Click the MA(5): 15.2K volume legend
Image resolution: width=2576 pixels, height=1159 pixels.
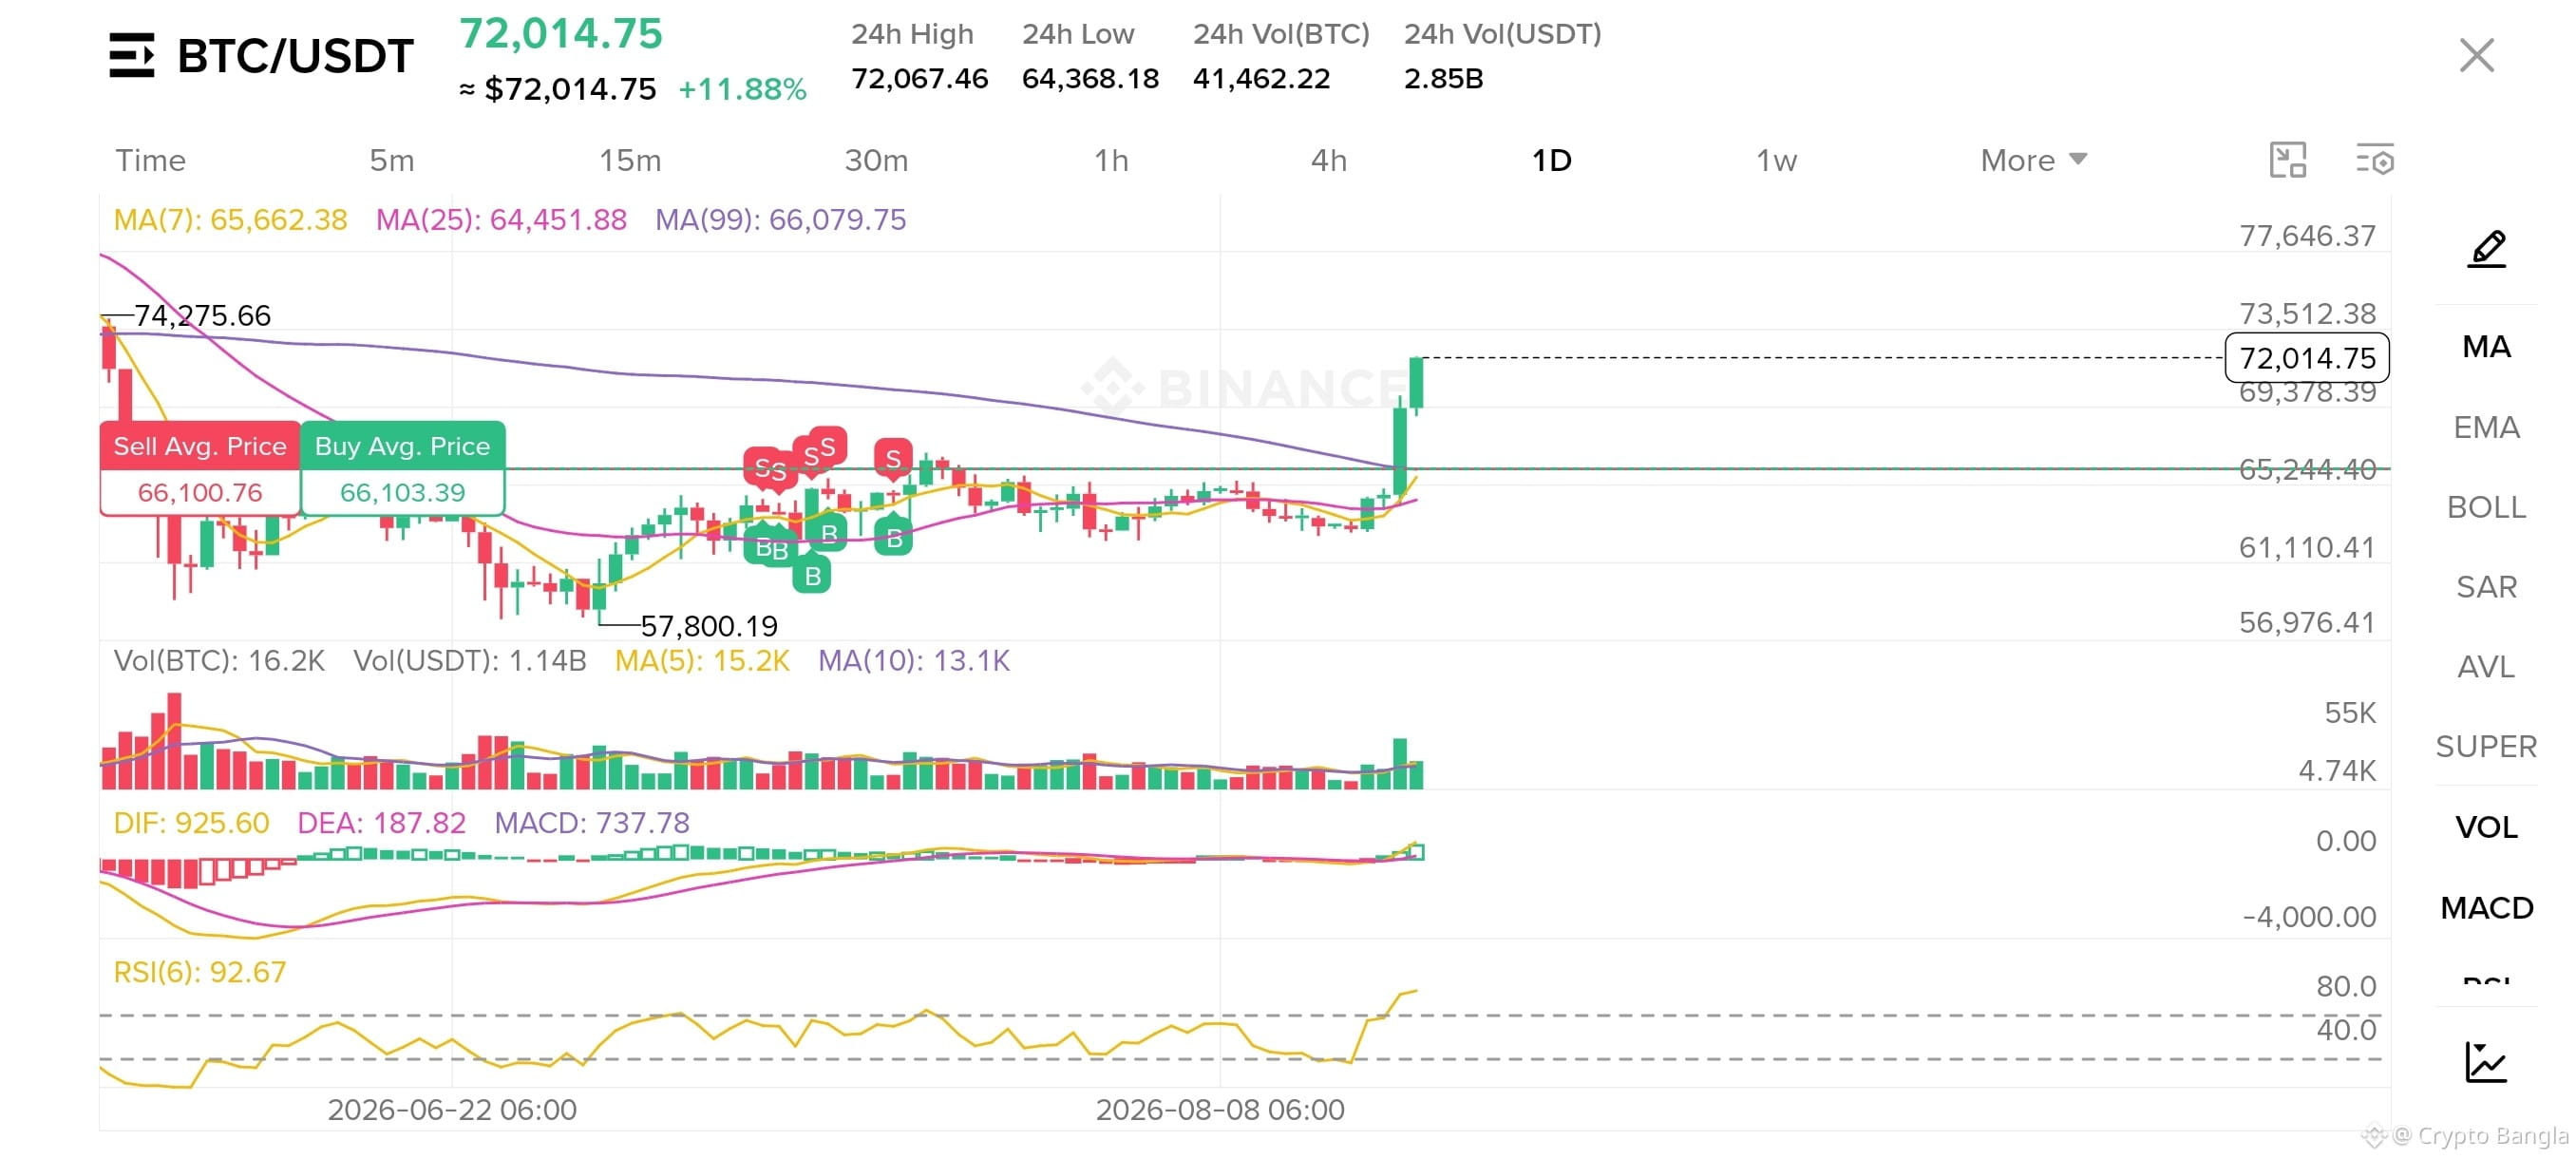pos(701,661)
